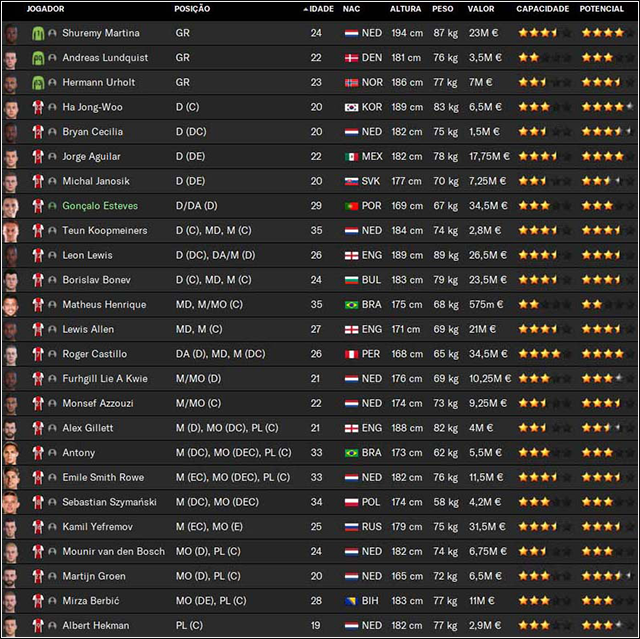Open Gonçalo Esteves player profile
640x639 pixels.
[x=100, y=206]
